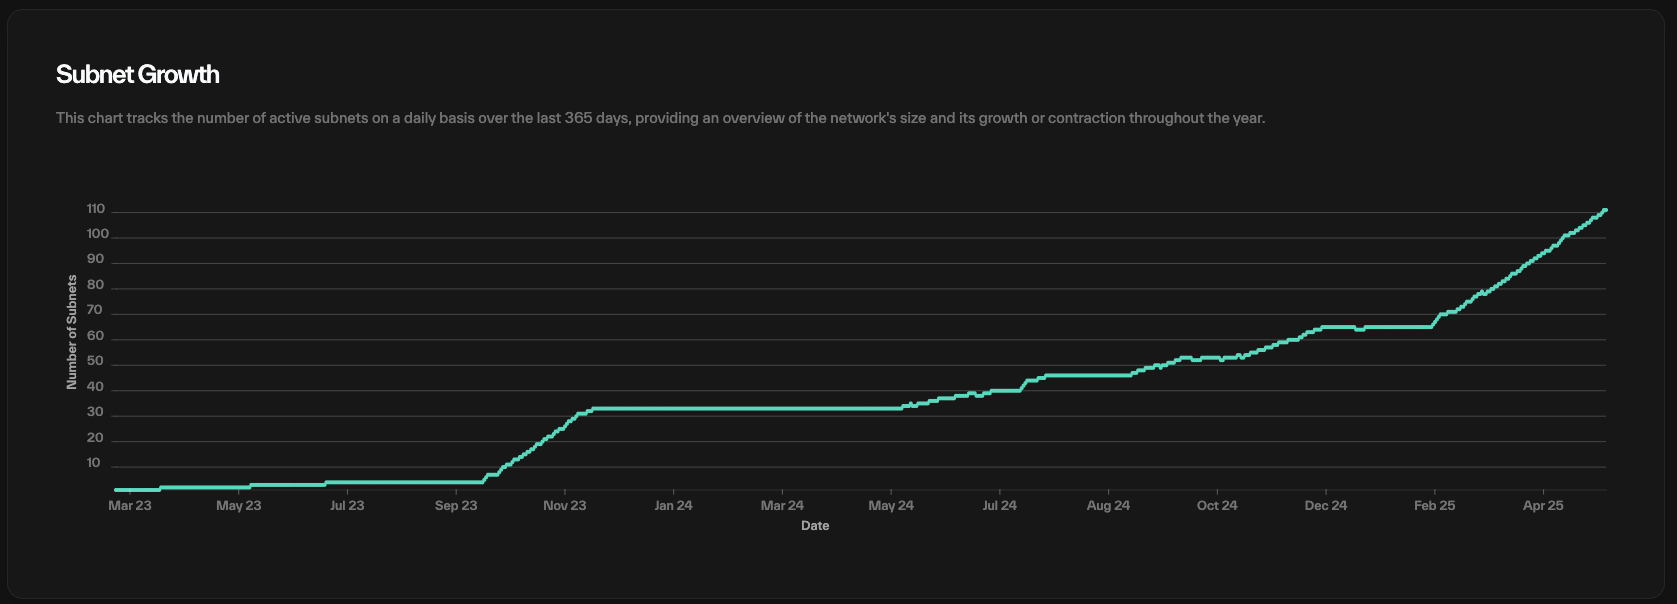The height and width of the screenshot is (604, 1677).
Task: Click the final data point at line's top end
Action: click(1605, 210)
